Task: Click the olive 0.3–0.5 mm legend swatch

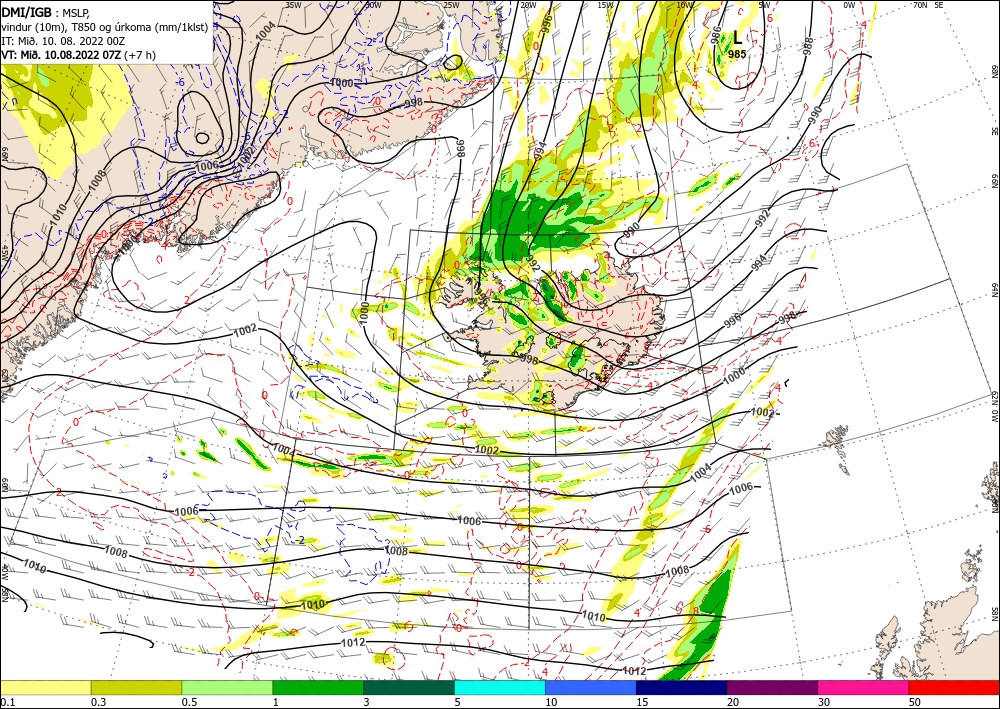Action: [x=136, y=687]
